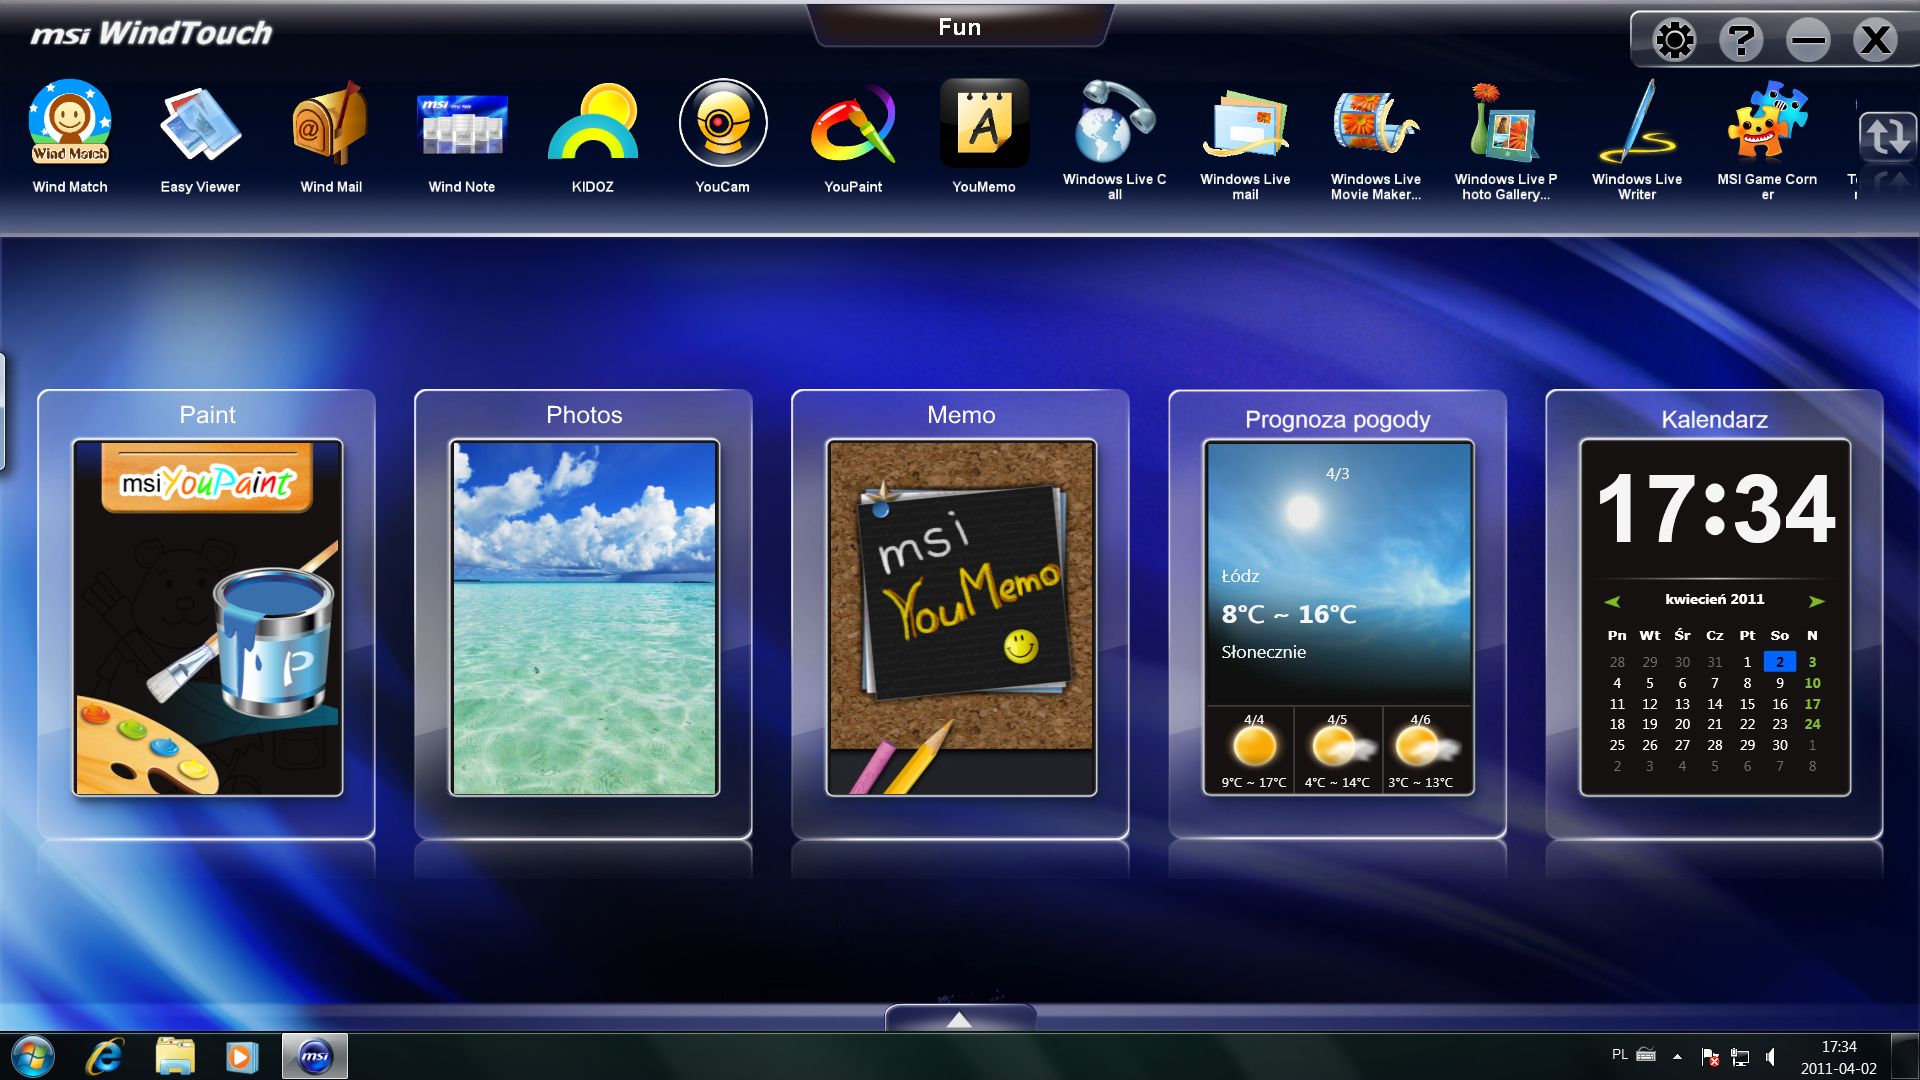
Task: Switch app page with arrows button
Action: (1886, 136)
